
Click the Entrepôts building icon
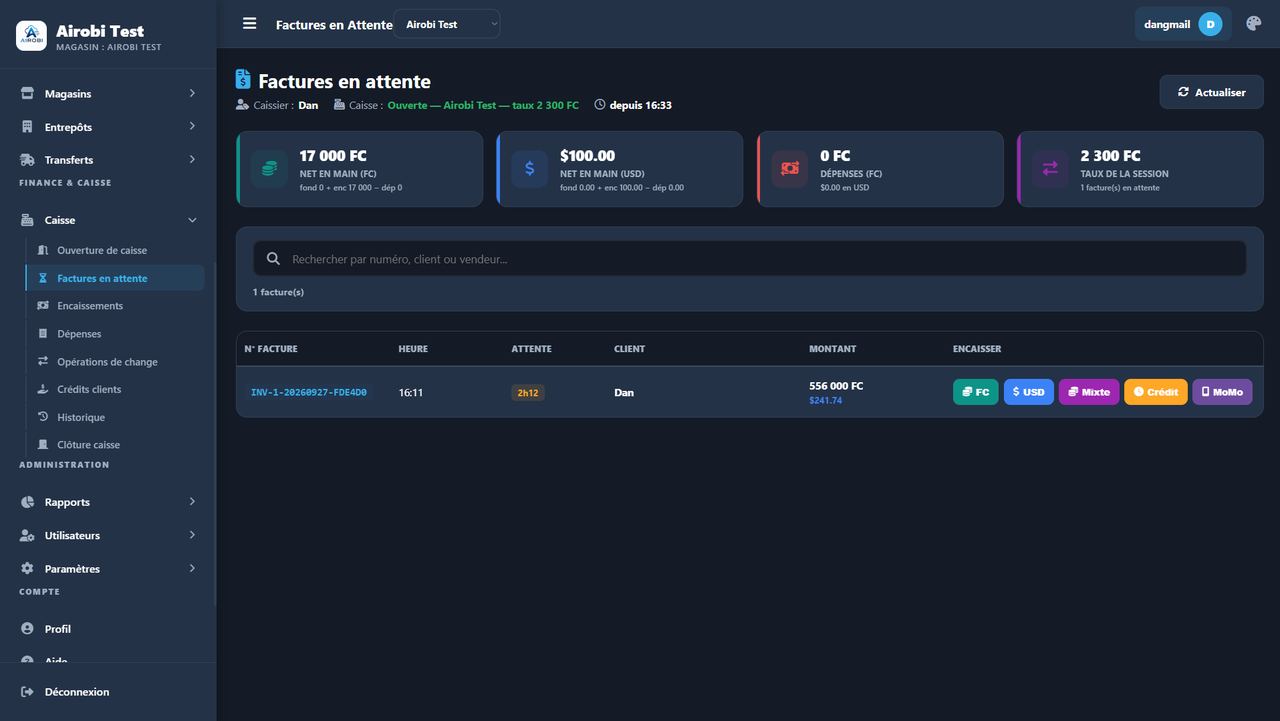click(x=27, y=127)
